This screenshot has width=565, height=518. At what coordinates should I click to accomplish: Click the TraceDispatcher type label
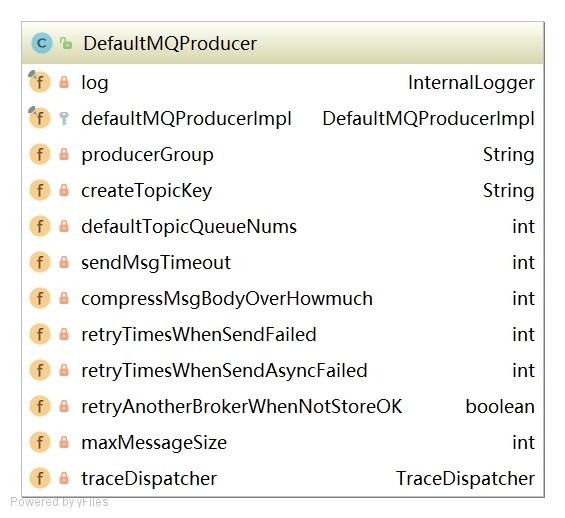coord(465,479)
